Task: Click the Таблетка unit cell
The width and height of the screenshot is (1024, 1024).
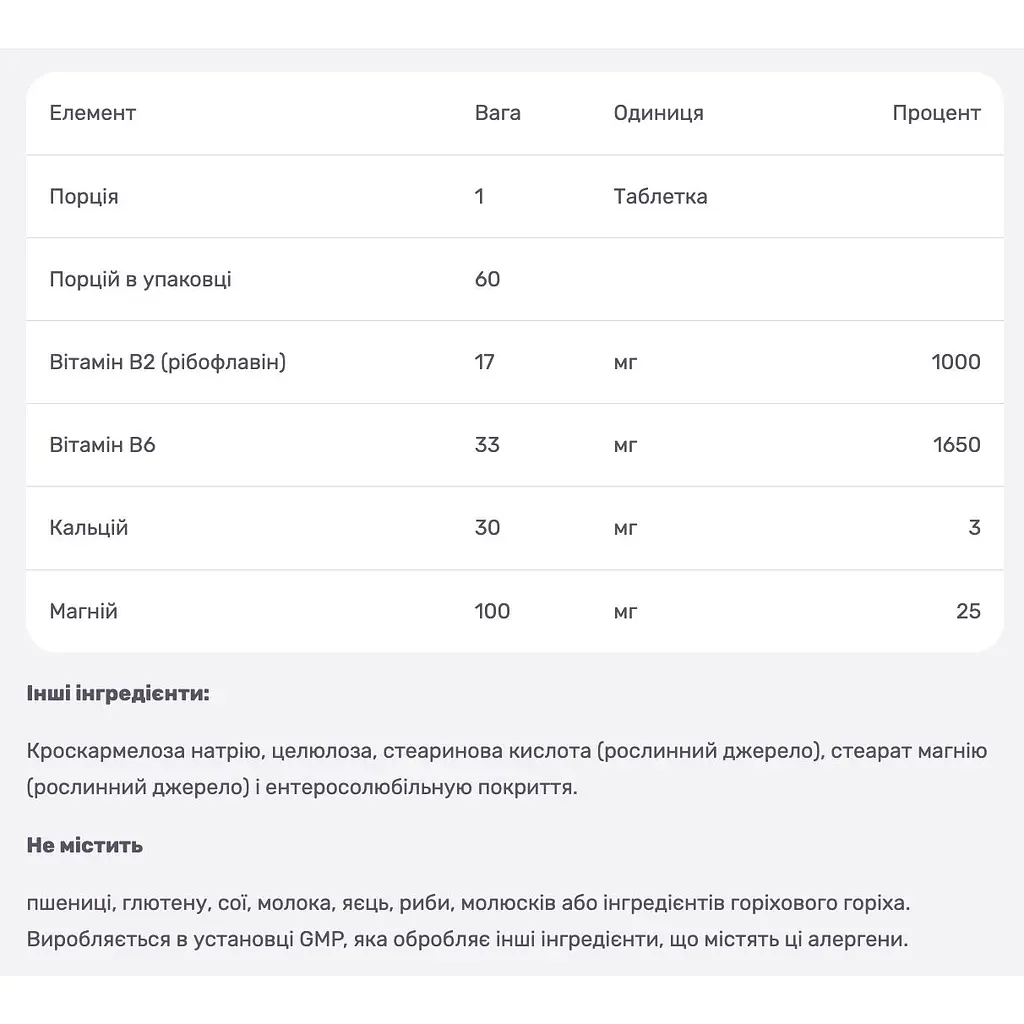Action: [660, 197]
